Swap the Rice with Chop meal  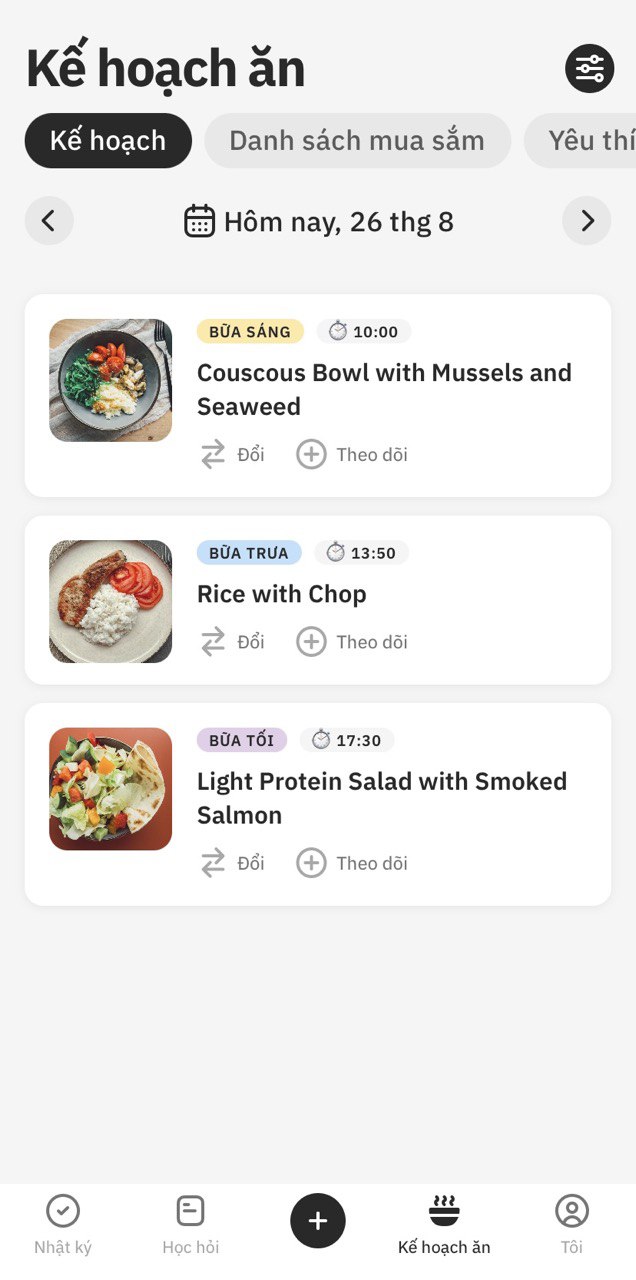click(x=232, y=642)
